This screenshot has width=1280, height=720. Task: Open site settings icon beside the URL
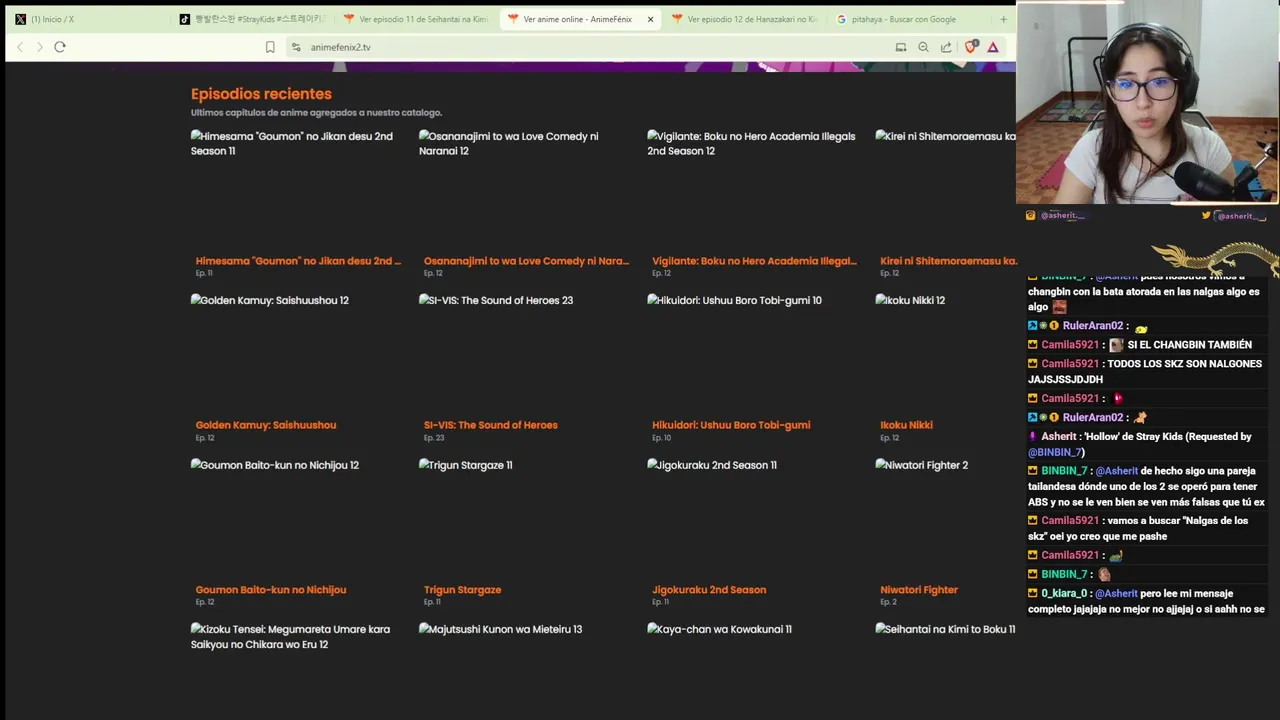point(295,47)
